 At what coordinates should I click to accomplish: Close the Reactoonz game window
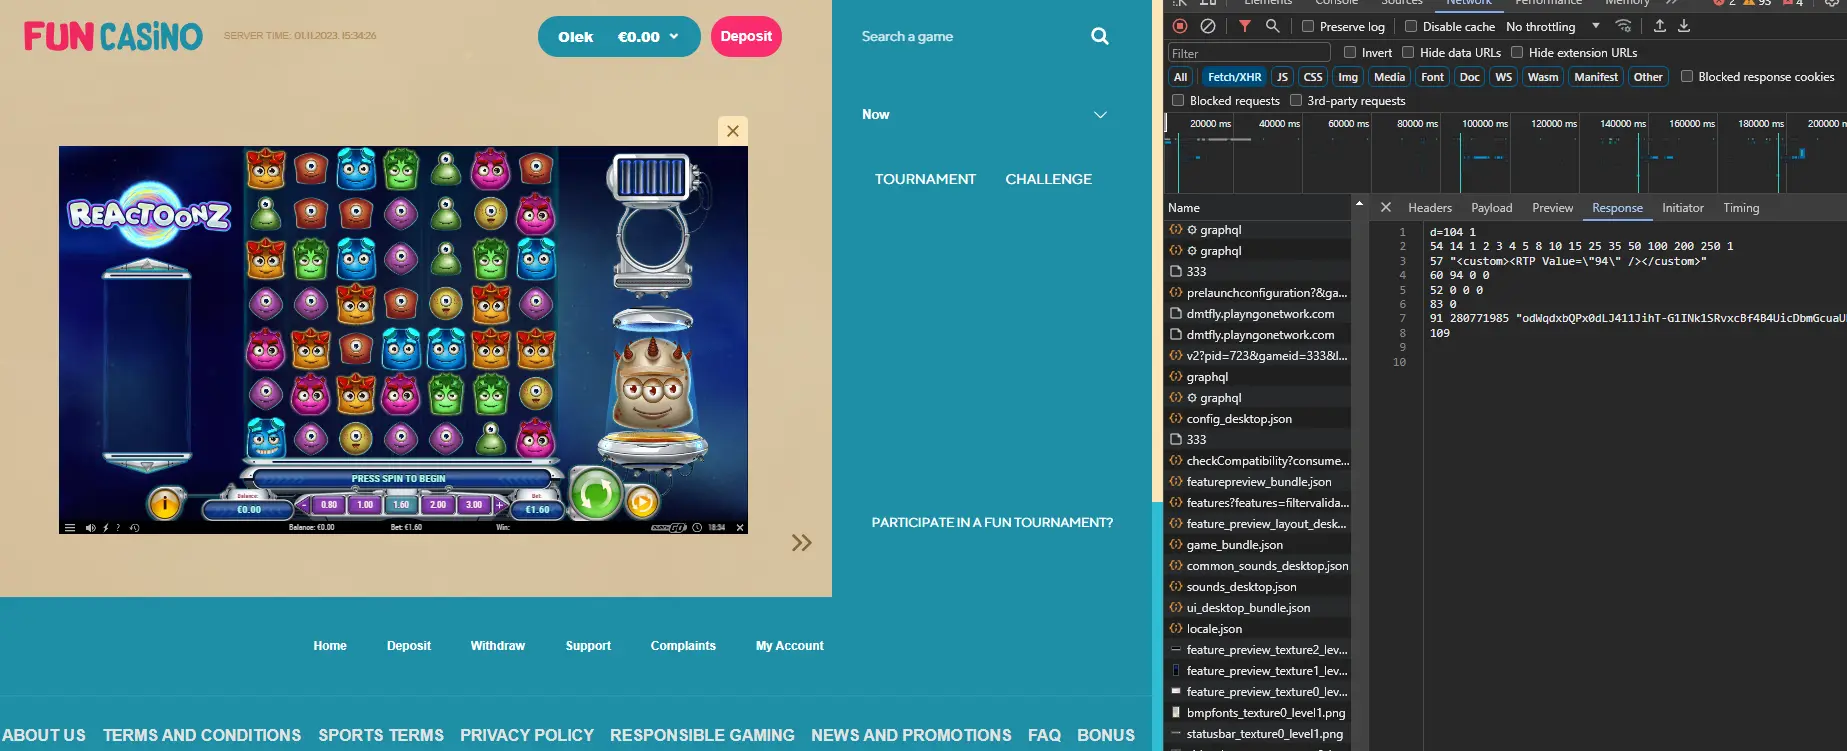[733, 131]
